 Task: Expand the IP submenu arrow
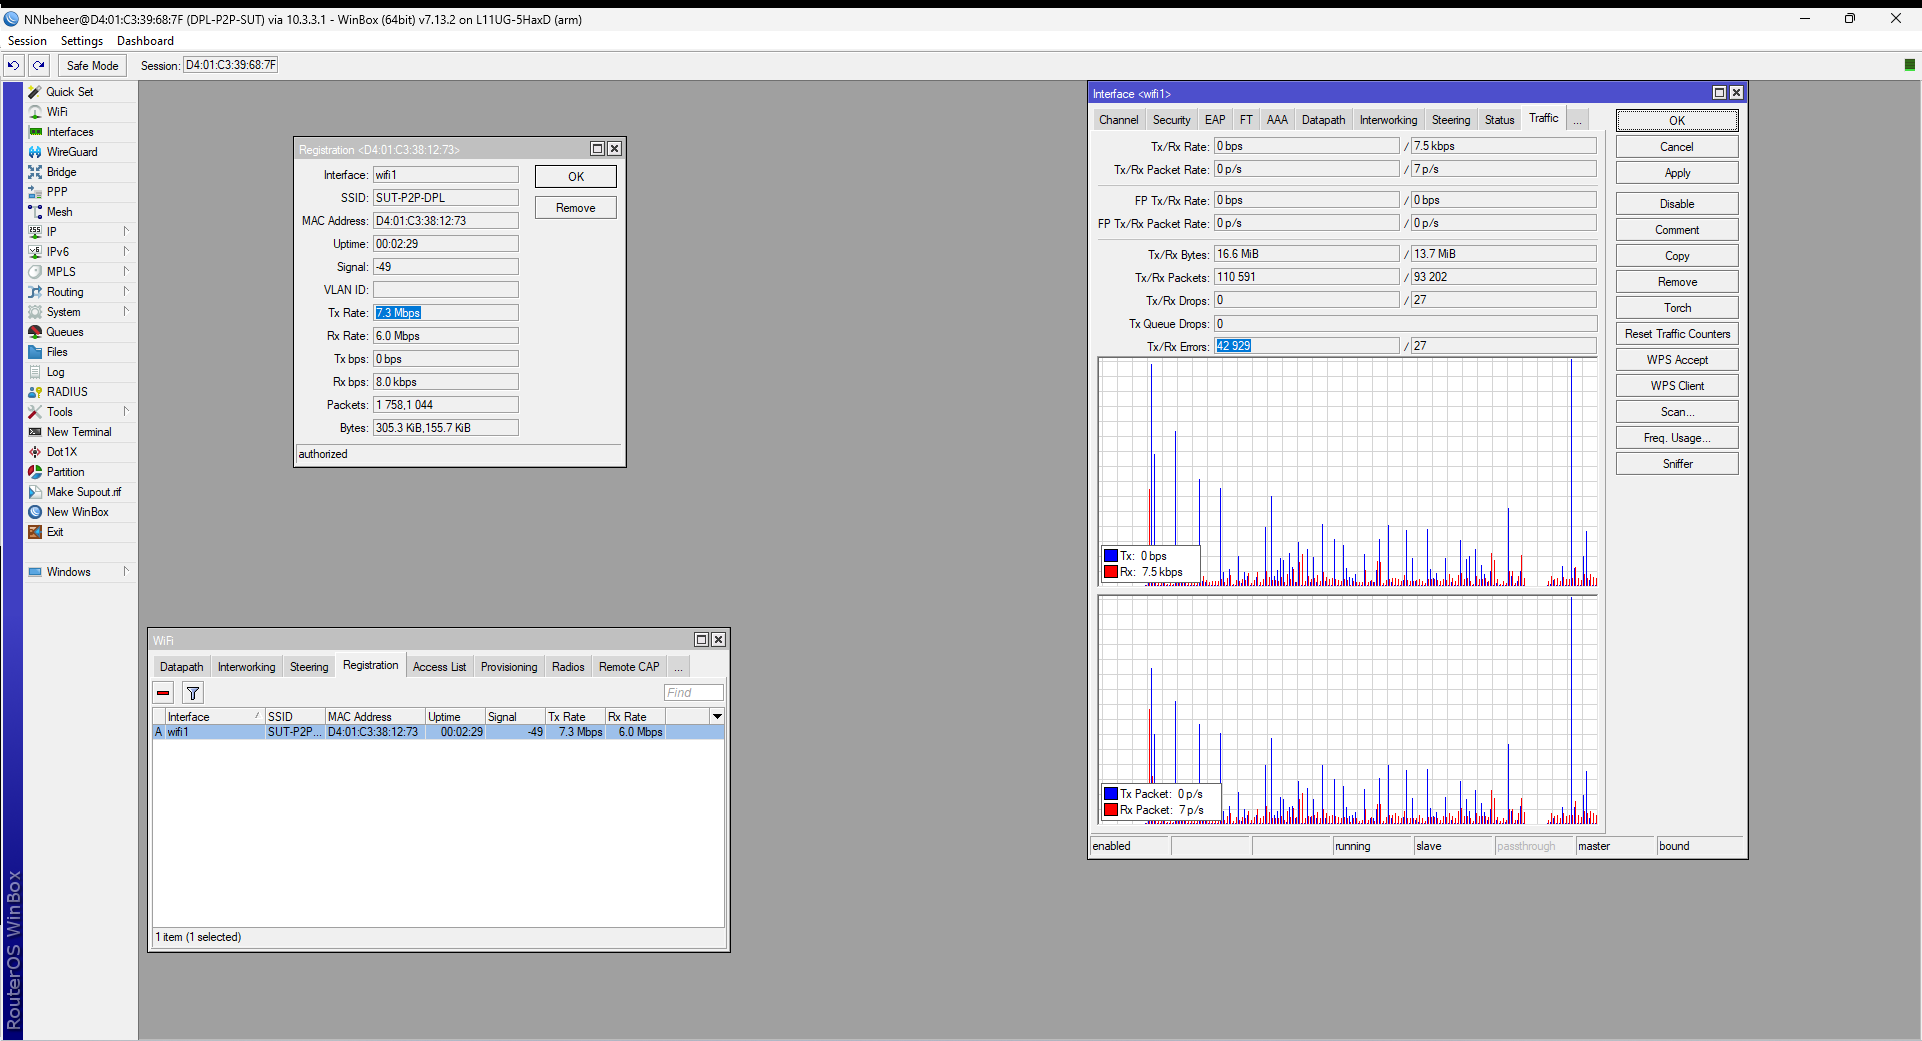pyautogui.click(x=126, y=232)
